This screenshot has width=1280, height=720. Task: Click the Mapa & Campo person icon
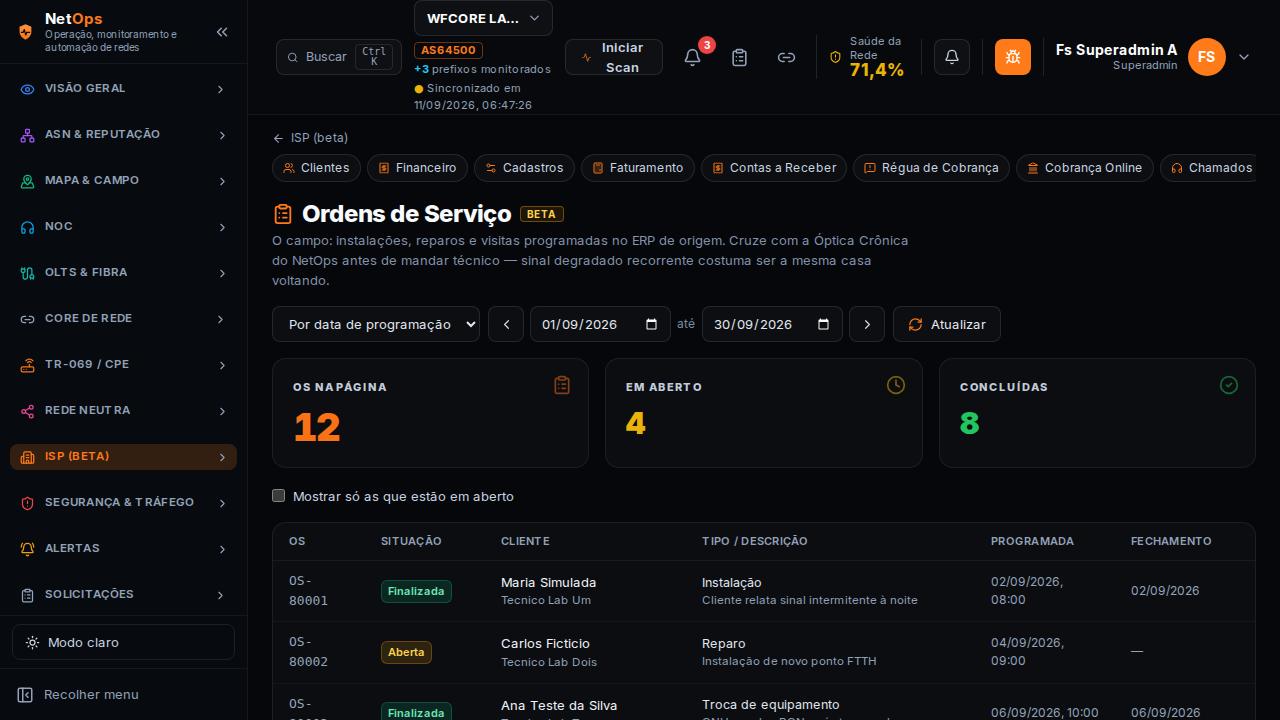pyautogui.click(x=28, y=181)
